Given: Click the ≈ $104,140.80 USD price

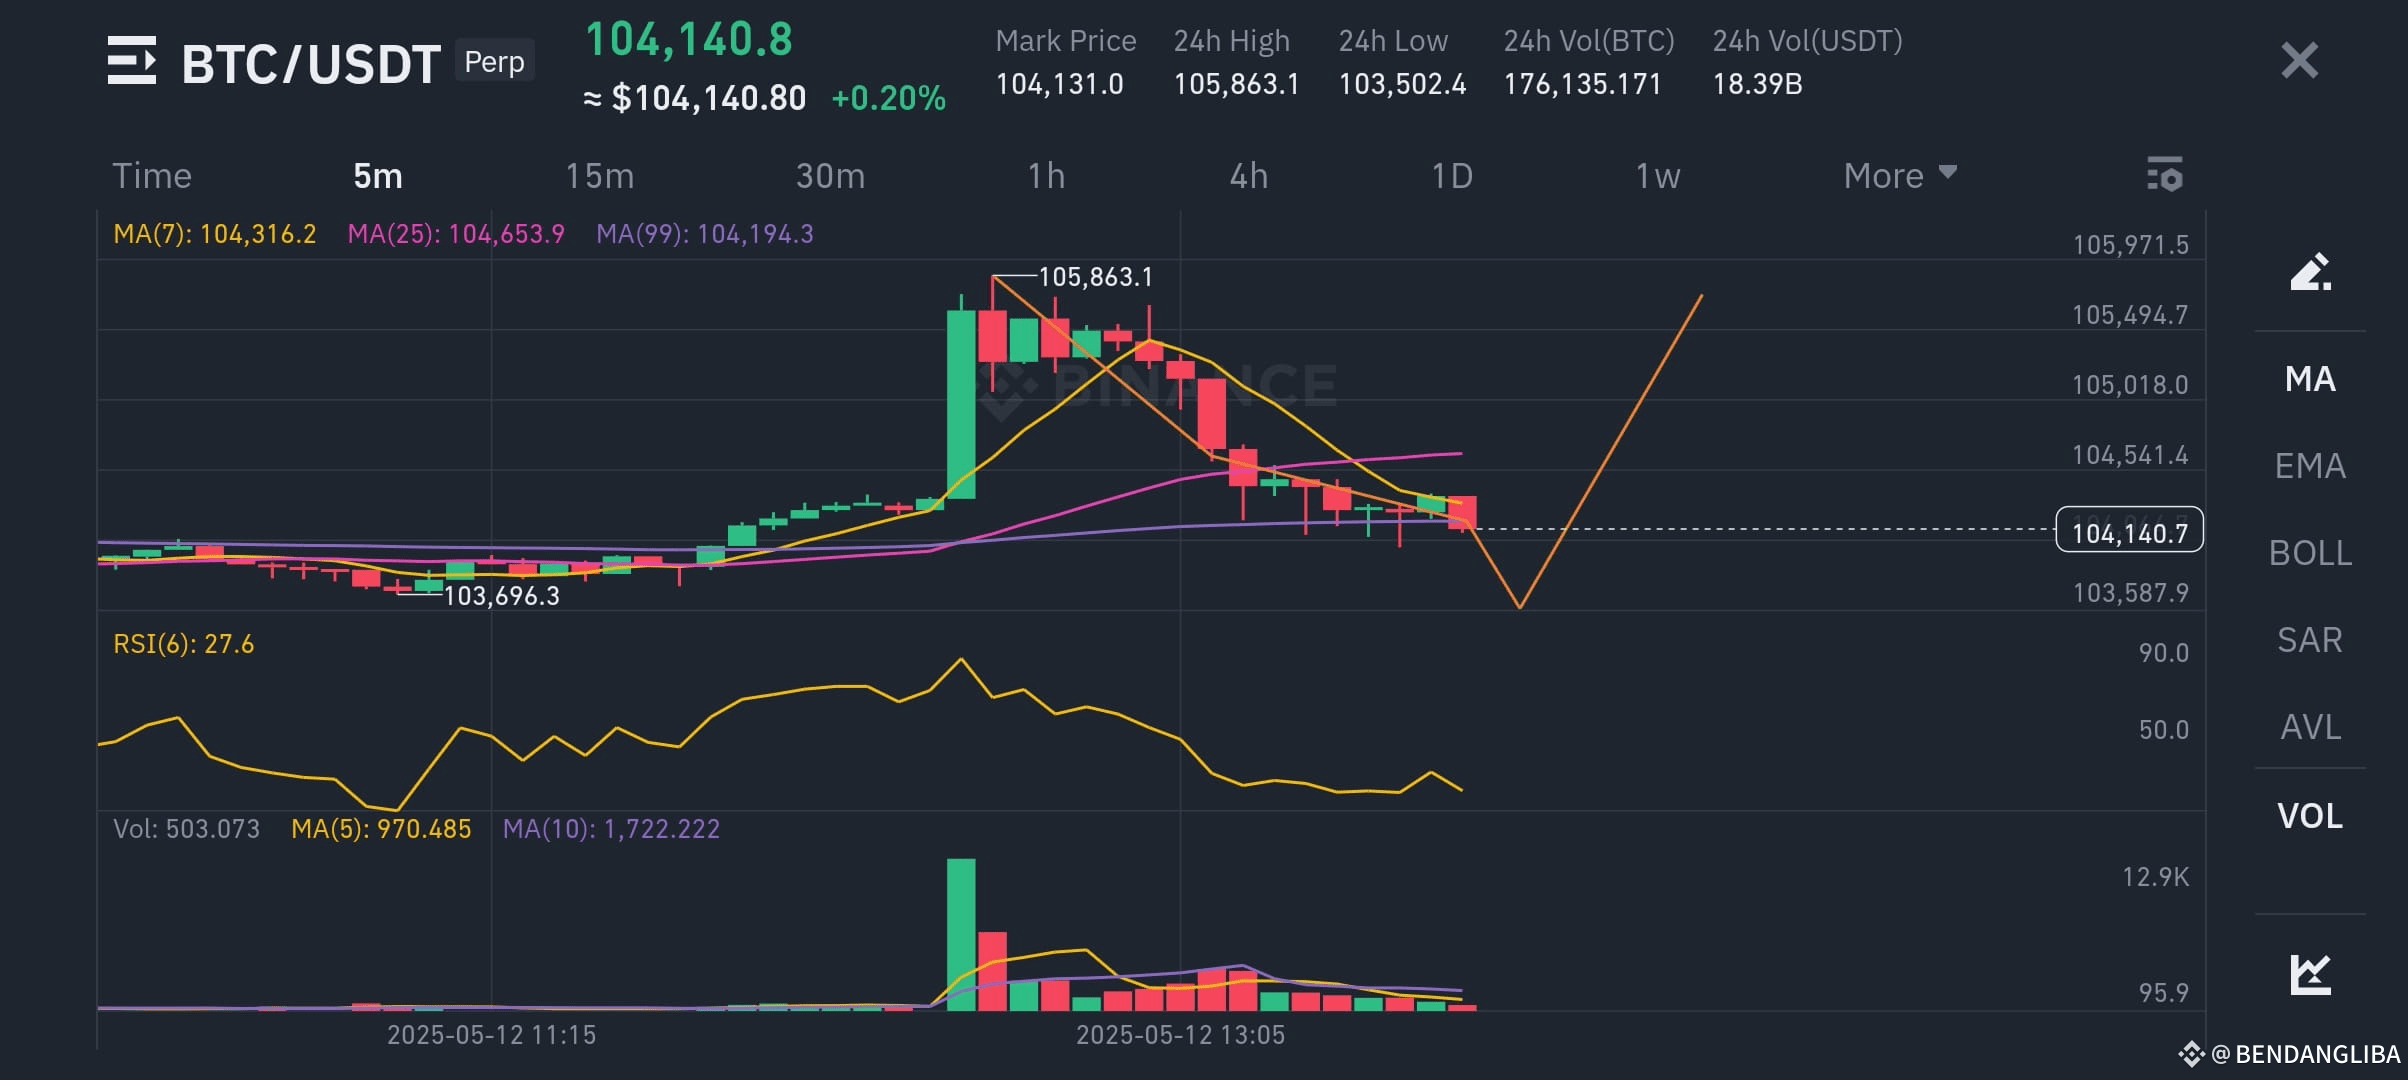Looking at the screenshot, I should pos(694,98).
